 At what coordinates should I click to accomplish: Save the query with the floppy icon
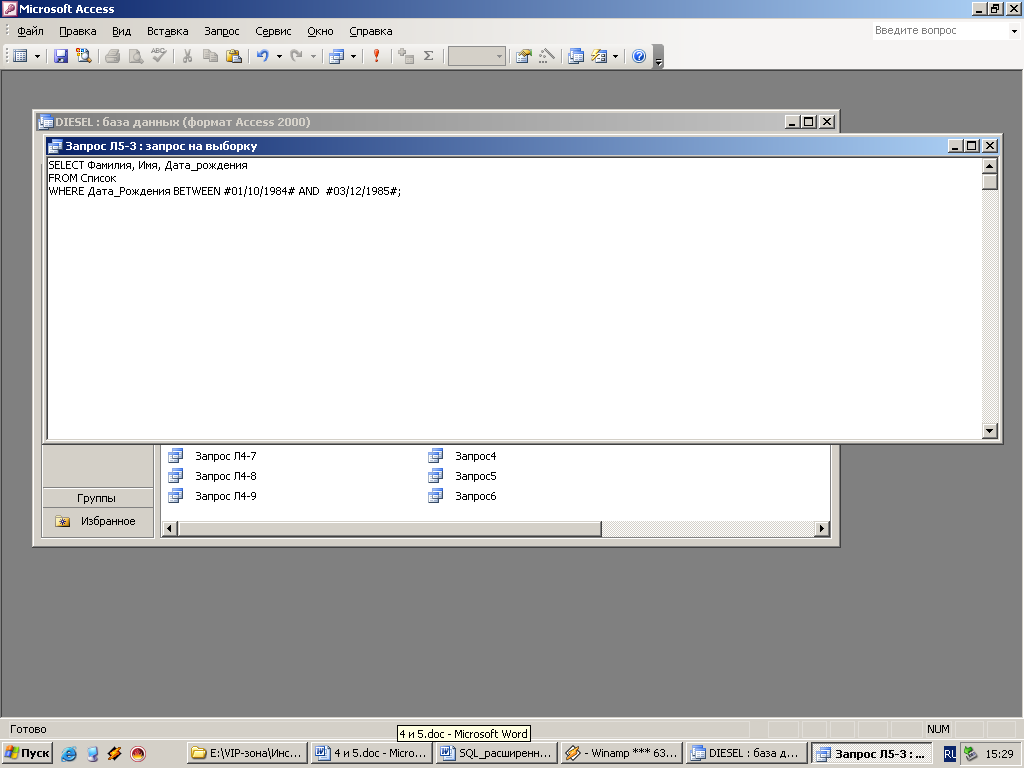coord(61,56)
